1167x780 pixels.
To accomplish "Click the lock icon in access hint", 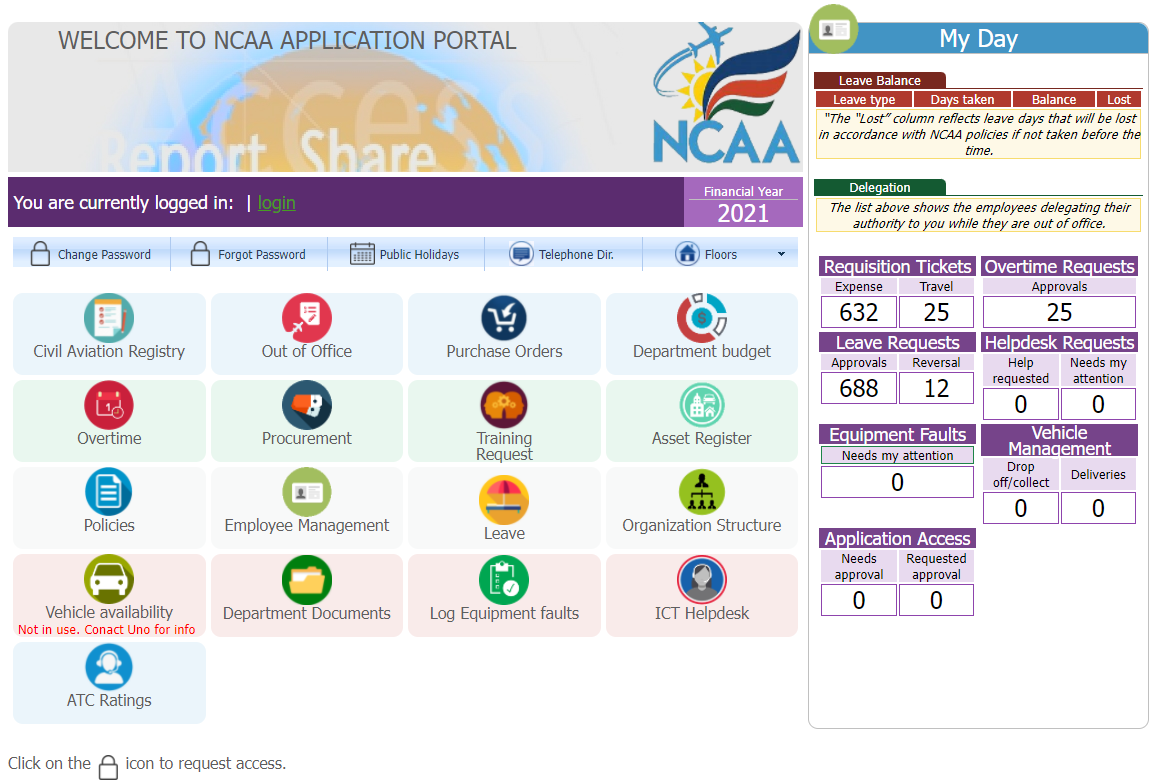I will tap(109, 767).
